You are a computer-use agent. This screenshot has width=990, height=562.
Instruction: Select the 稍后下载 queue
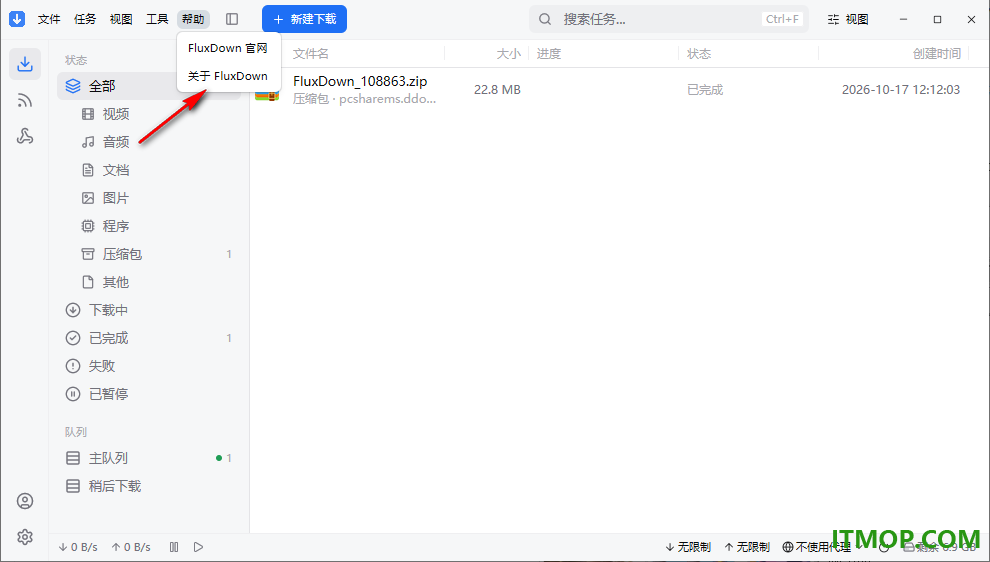tap(149, 486)
